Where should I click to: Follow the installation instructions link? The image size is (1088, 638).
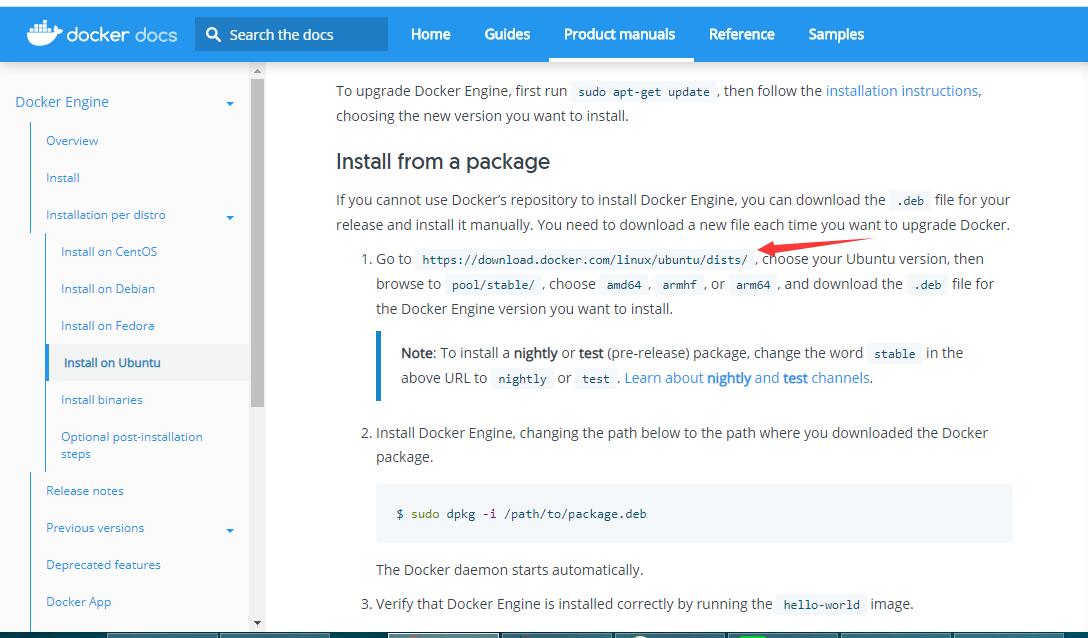pyautogui.click(x=902, y=91)
